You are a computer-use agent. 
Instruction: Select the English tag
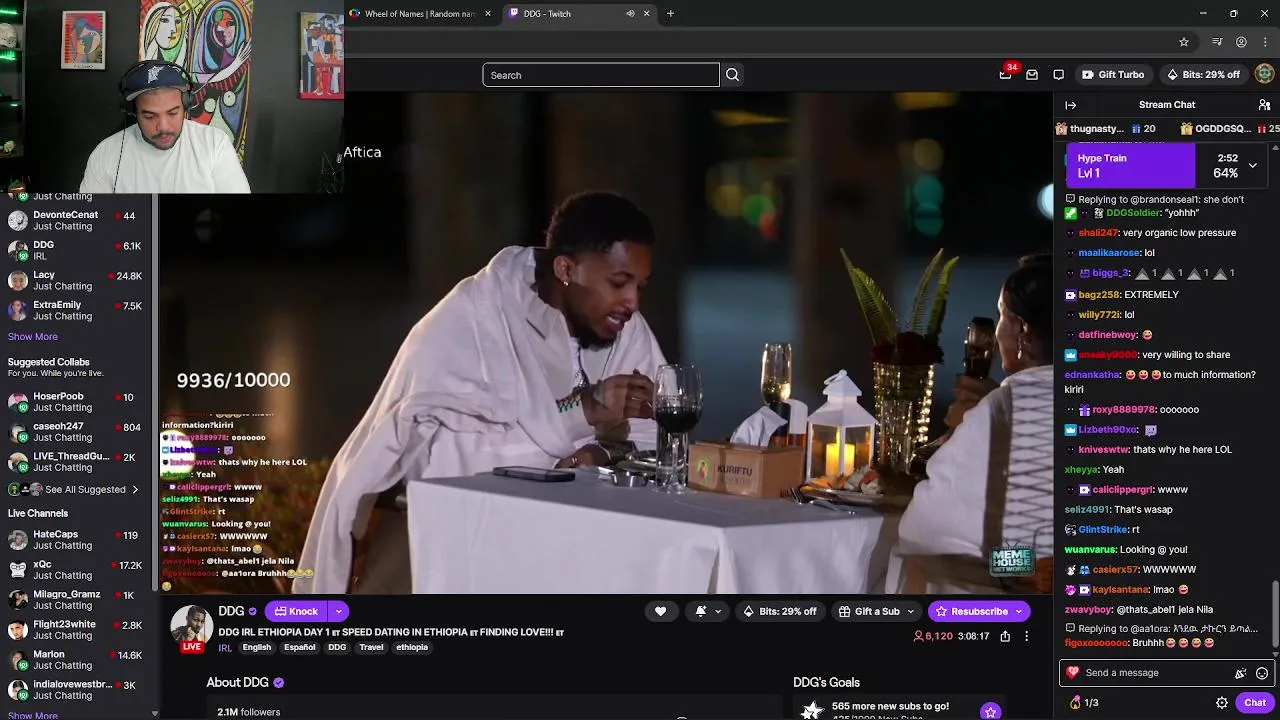[x=256, y=647]
